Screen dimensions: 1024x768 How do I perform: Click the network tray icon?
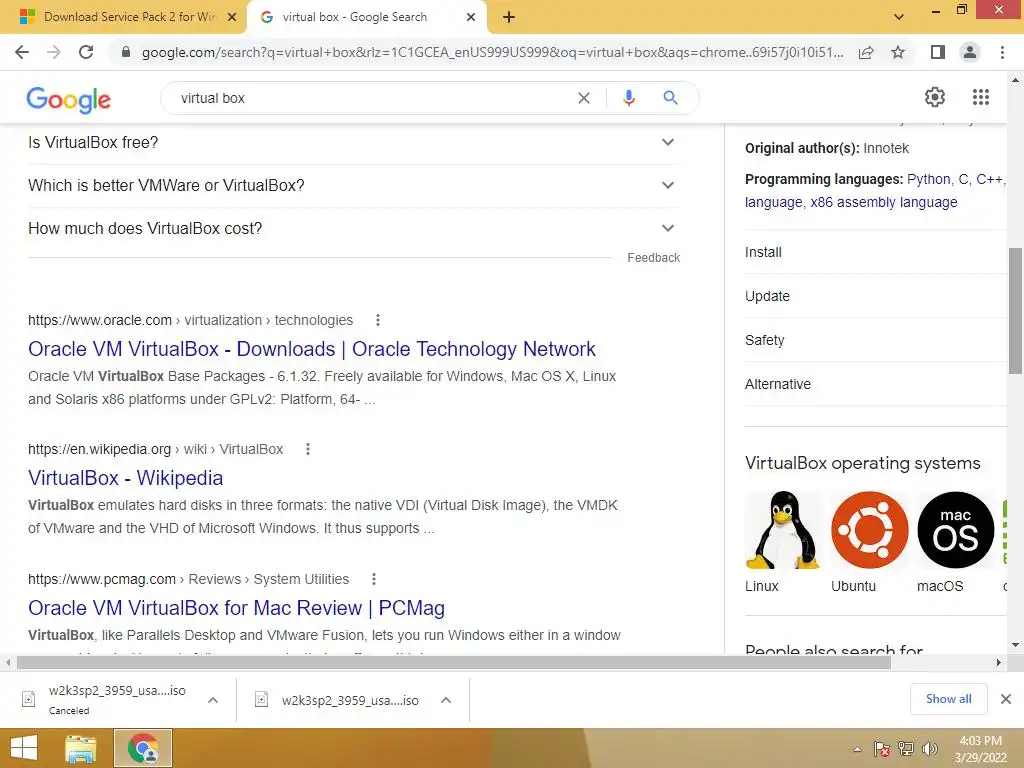pyautogui.click(x=906, y=749)
